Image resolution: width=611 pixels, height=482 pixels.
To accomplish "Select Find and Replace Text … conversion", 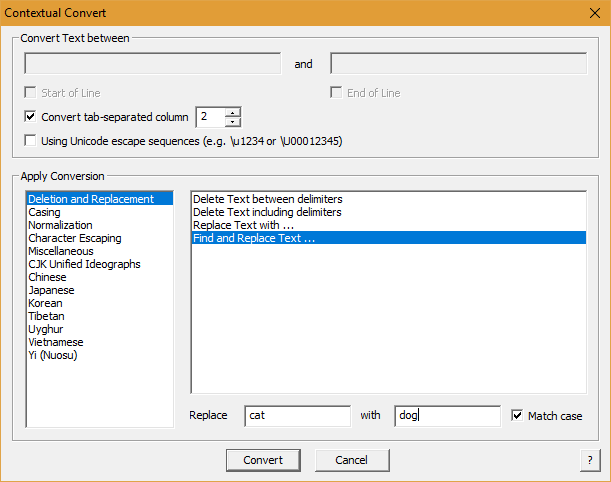I will [x=389, y=238].
